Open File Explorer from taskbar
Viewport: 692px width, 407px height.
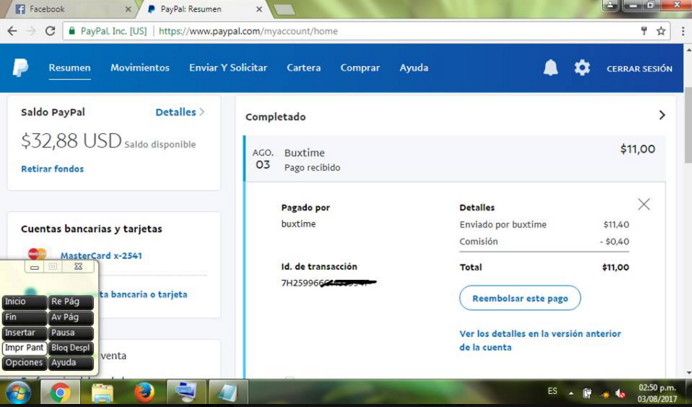102,392
